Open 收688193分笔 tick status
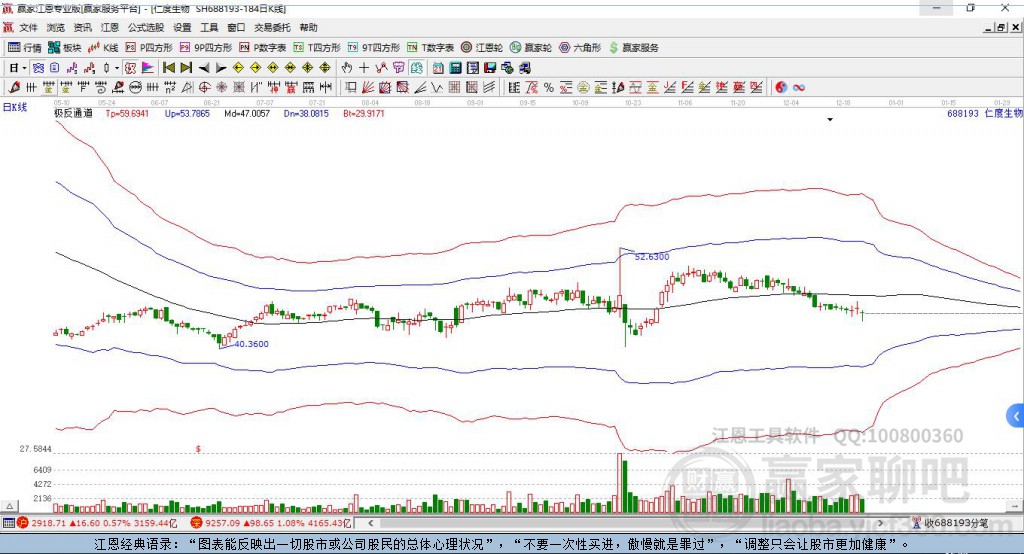 click(950, 523)
